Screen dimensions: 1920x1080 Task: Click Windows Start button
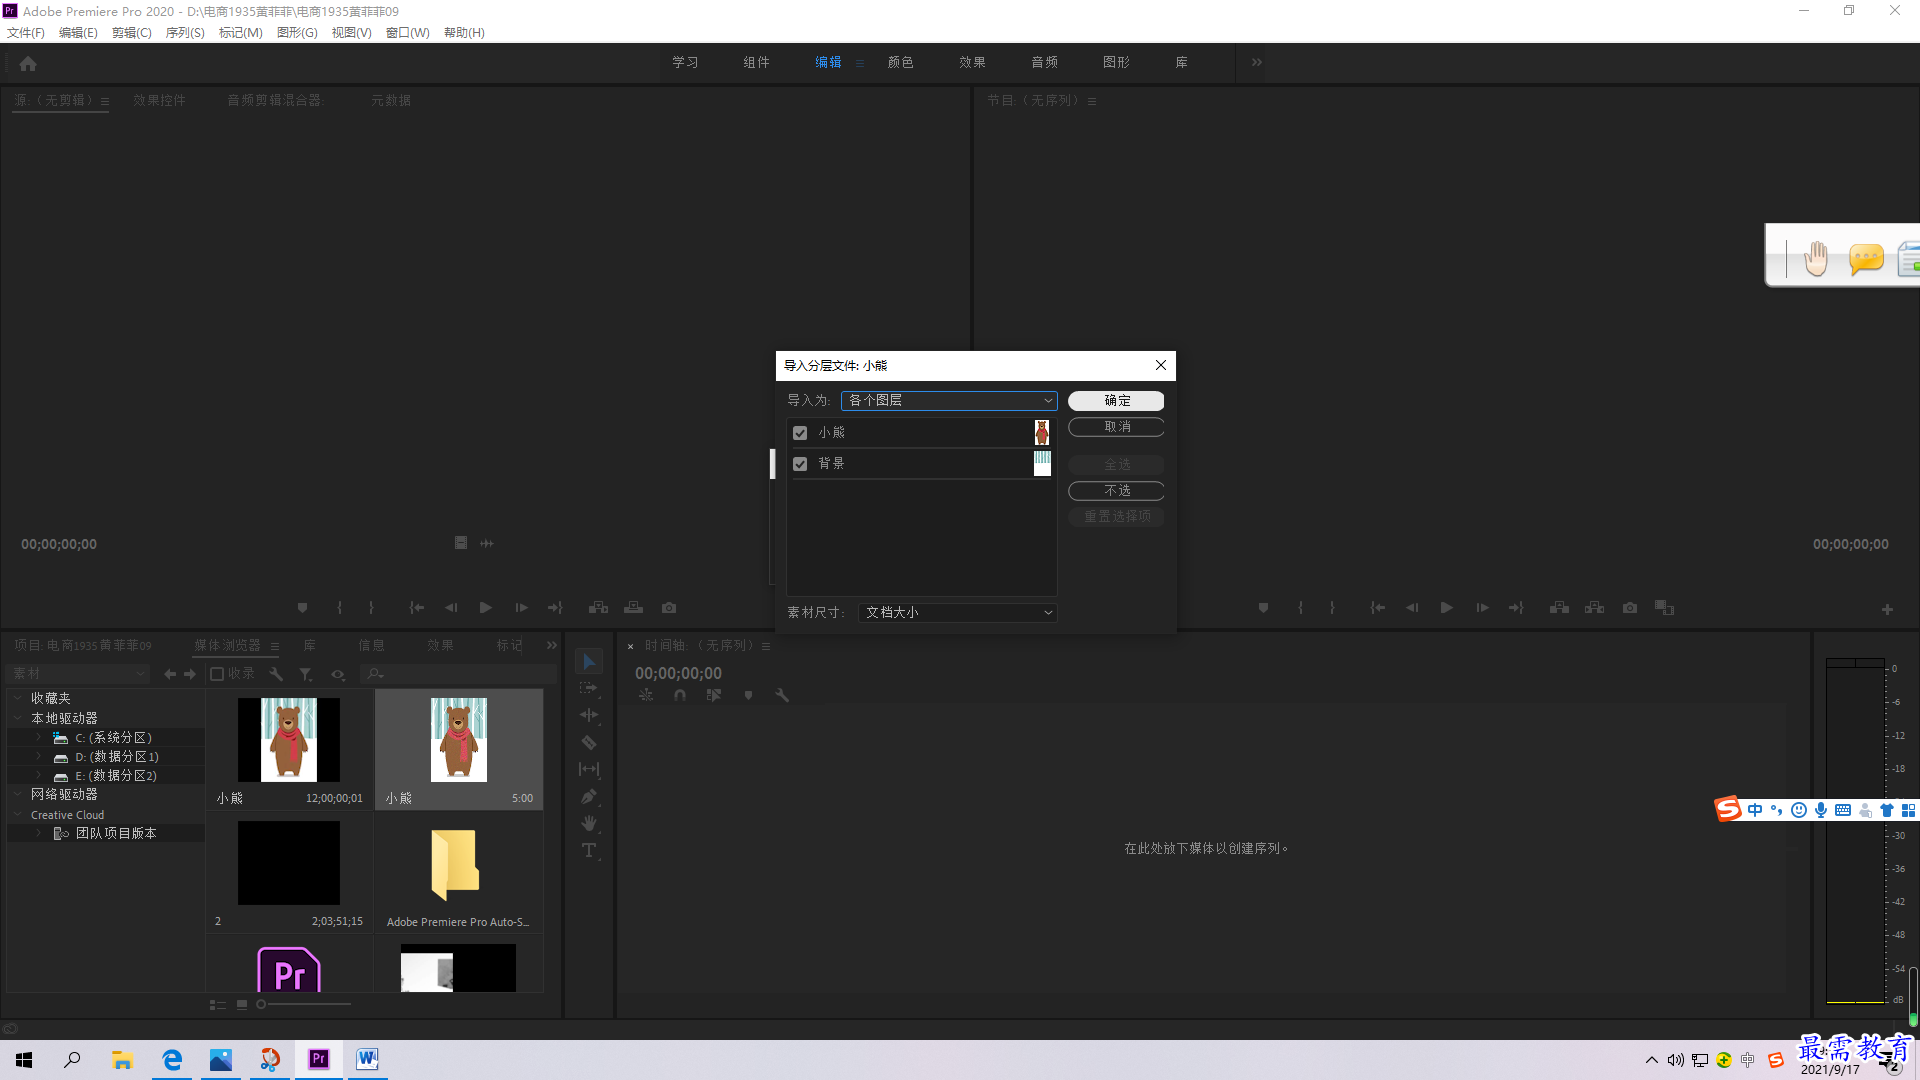[24, 1060]
